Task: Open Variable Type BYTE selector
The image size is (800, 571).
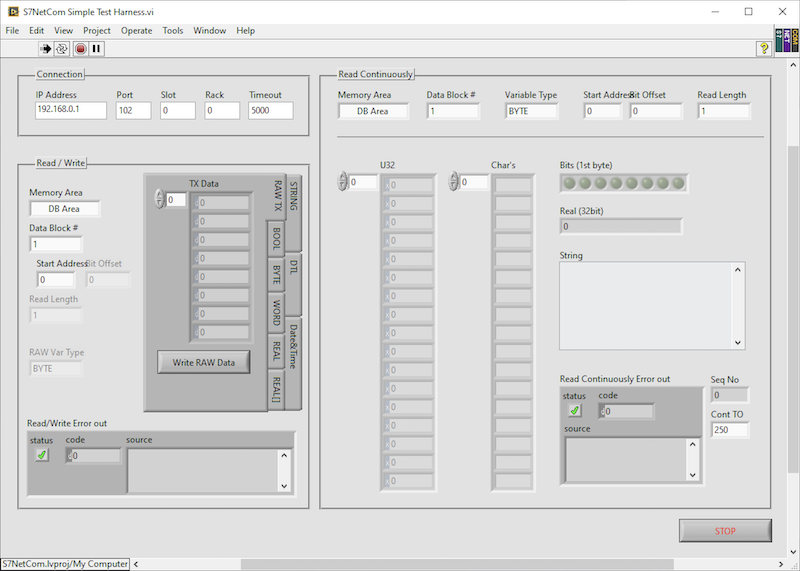Action: 531,111
